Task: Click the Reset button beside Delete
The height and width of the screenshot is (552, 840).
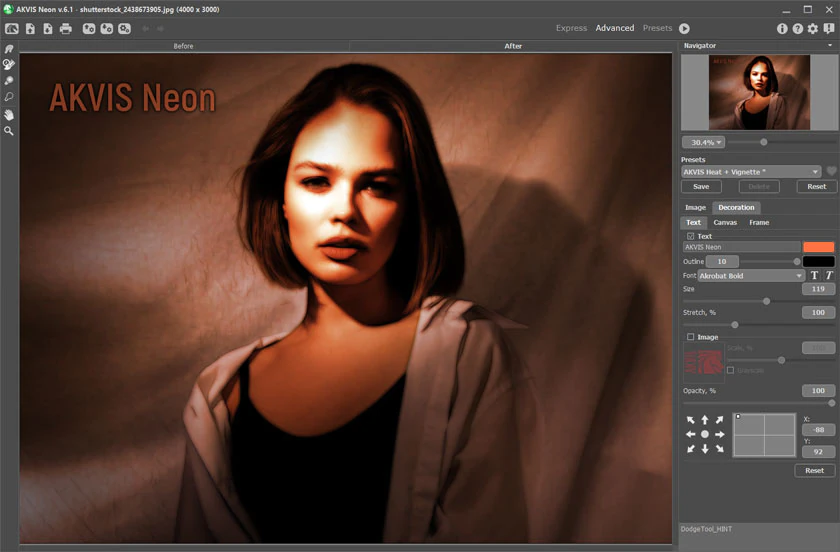Action: 816,187
